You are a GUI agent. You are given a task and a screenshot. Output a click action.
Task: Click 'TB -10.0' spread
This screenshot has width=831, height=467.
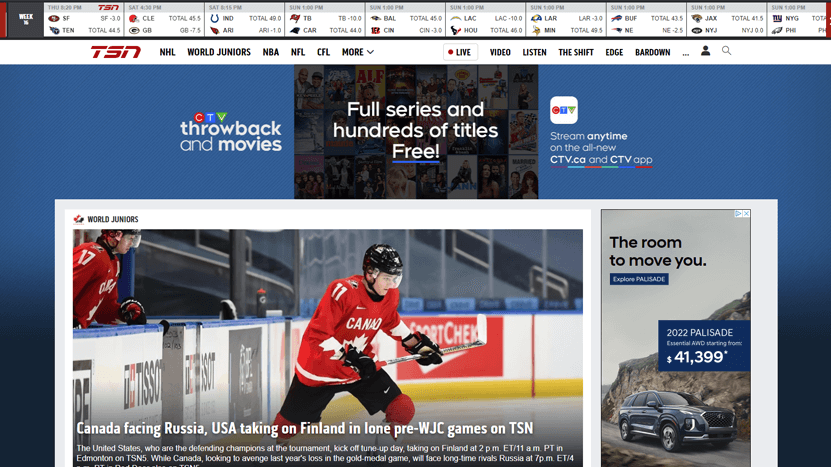tap(350, 19)
